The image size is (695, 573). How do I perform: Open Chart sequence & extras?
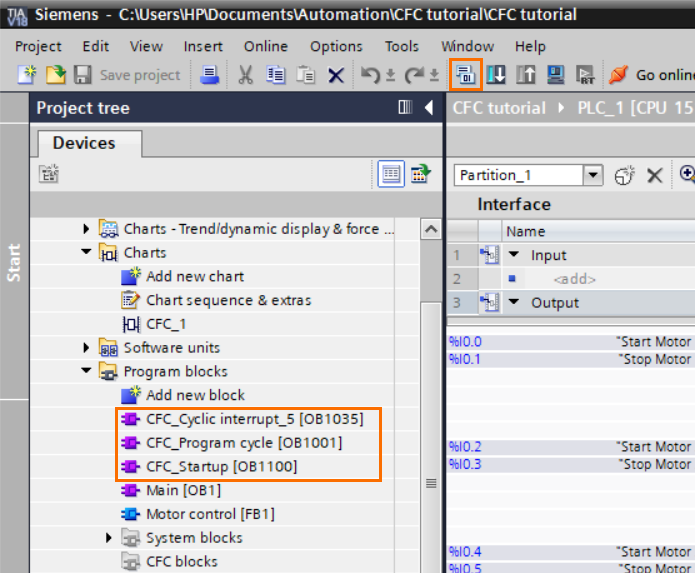tap(229, 300)
